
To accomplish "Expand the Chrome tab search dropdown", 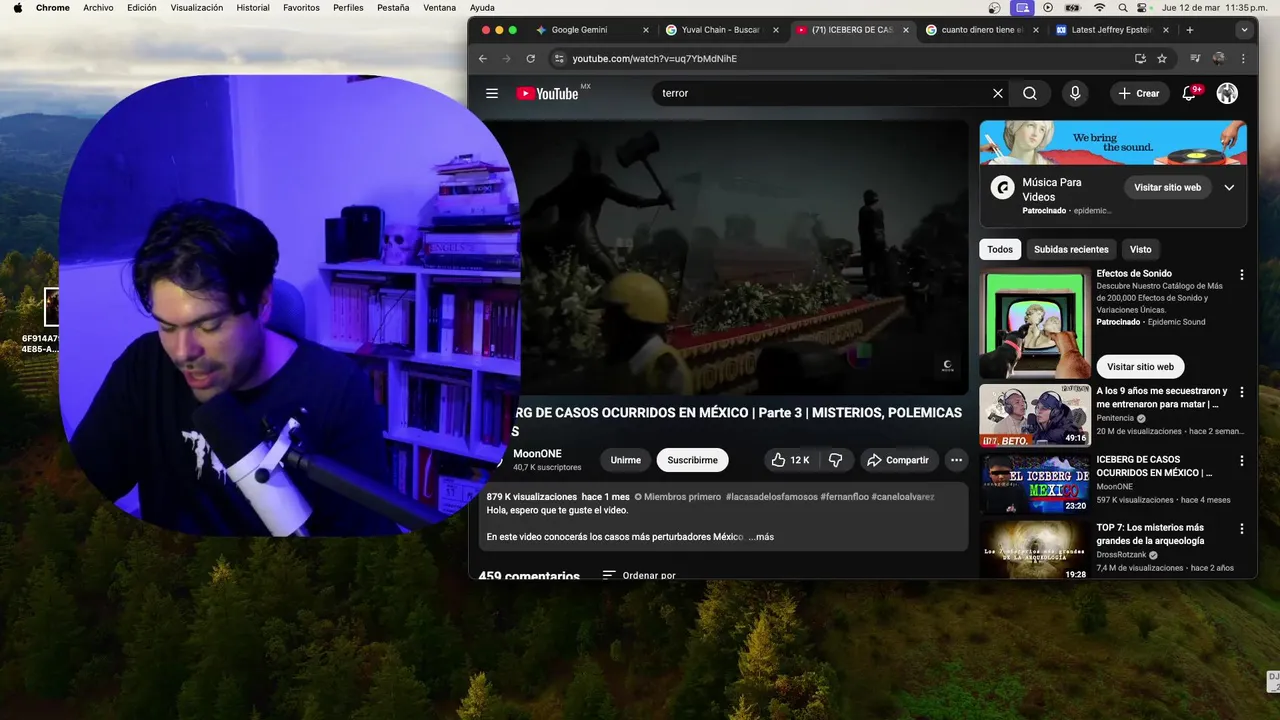I will tap(1245, 30).
